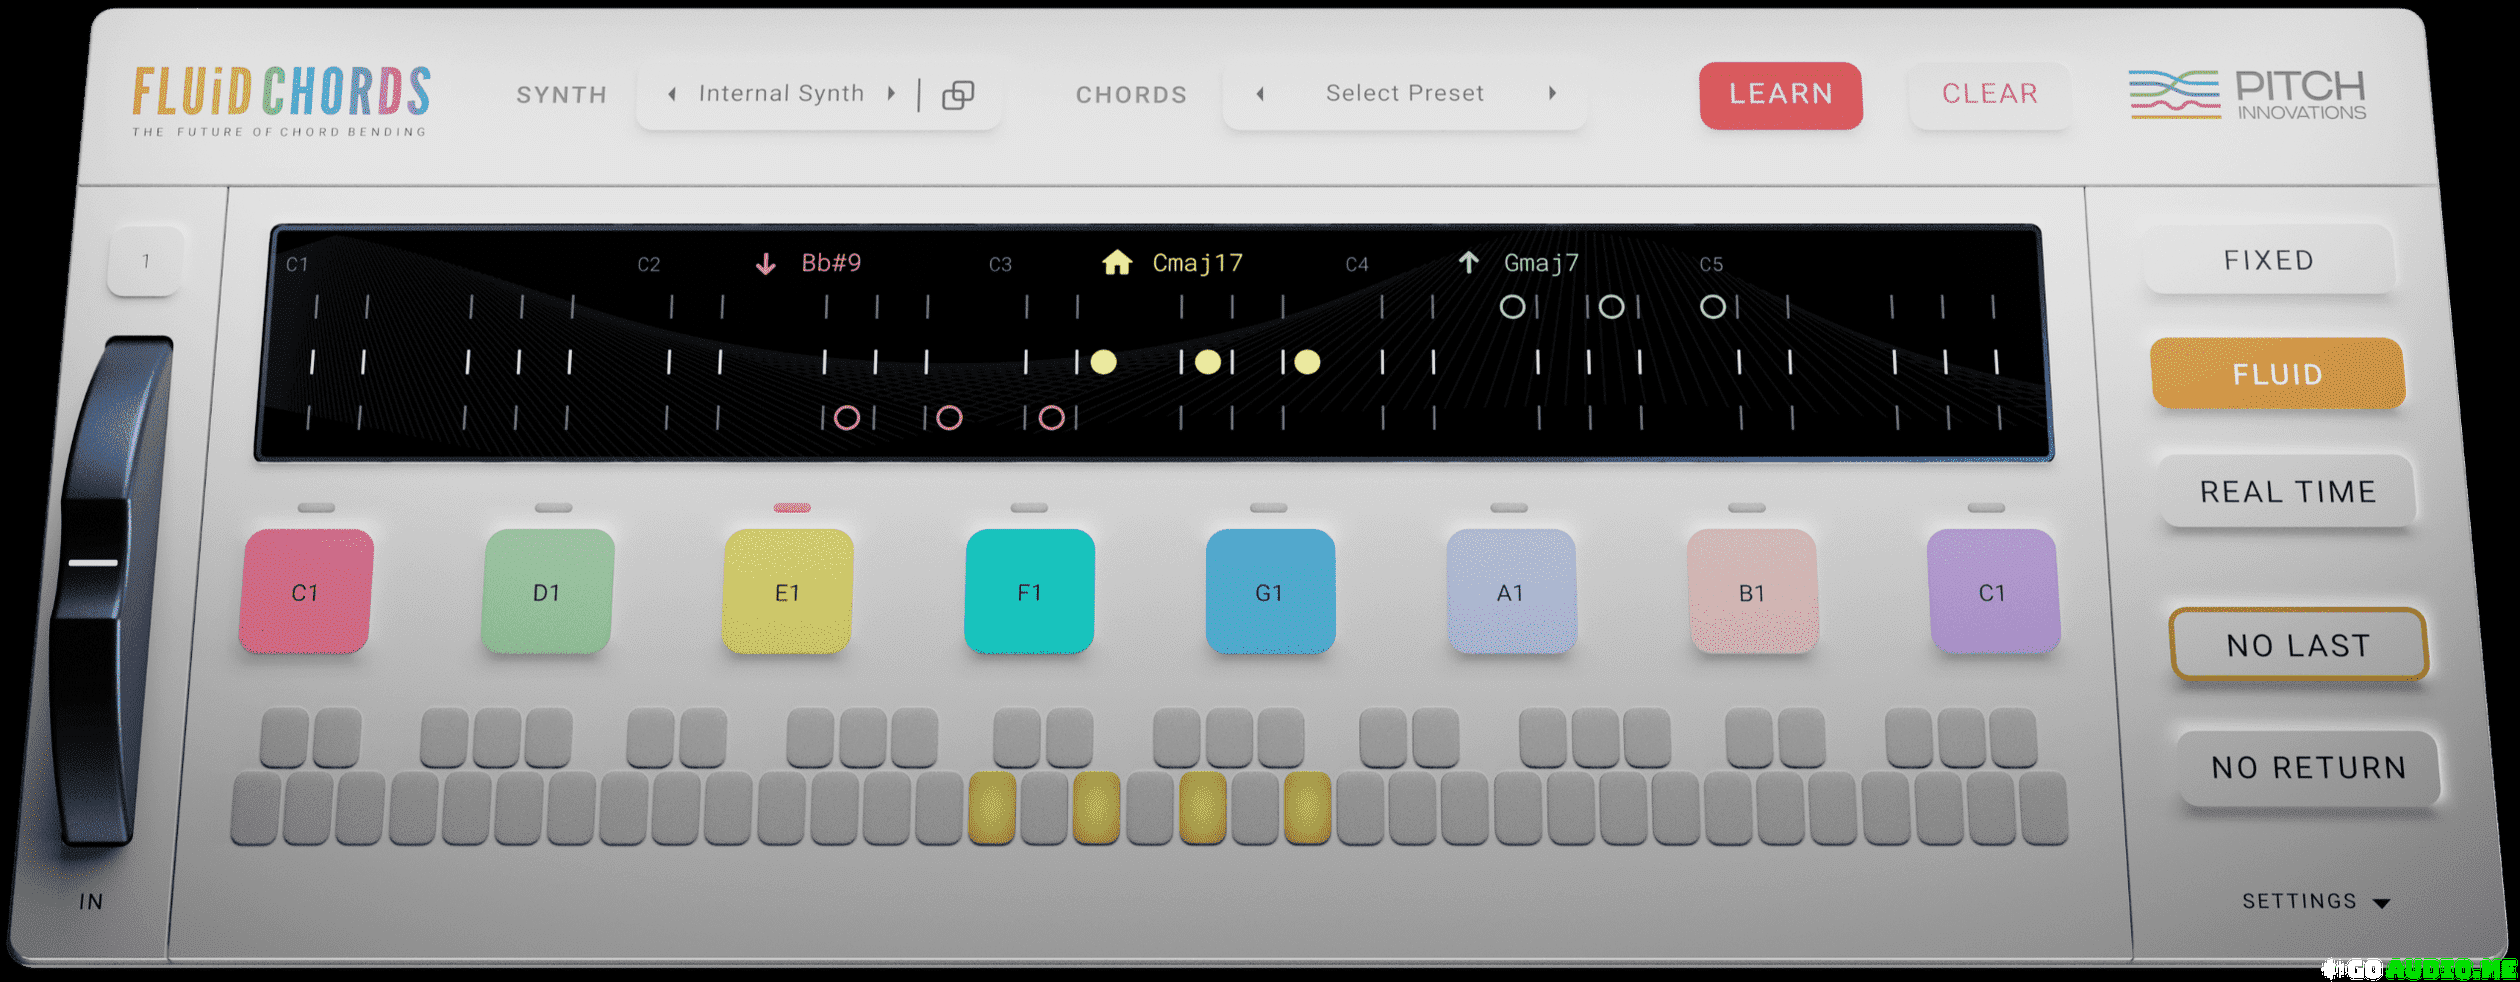Toggle the NO LAST option
The width and height of the screenshot is (2520, 982).
(2298, 645)
